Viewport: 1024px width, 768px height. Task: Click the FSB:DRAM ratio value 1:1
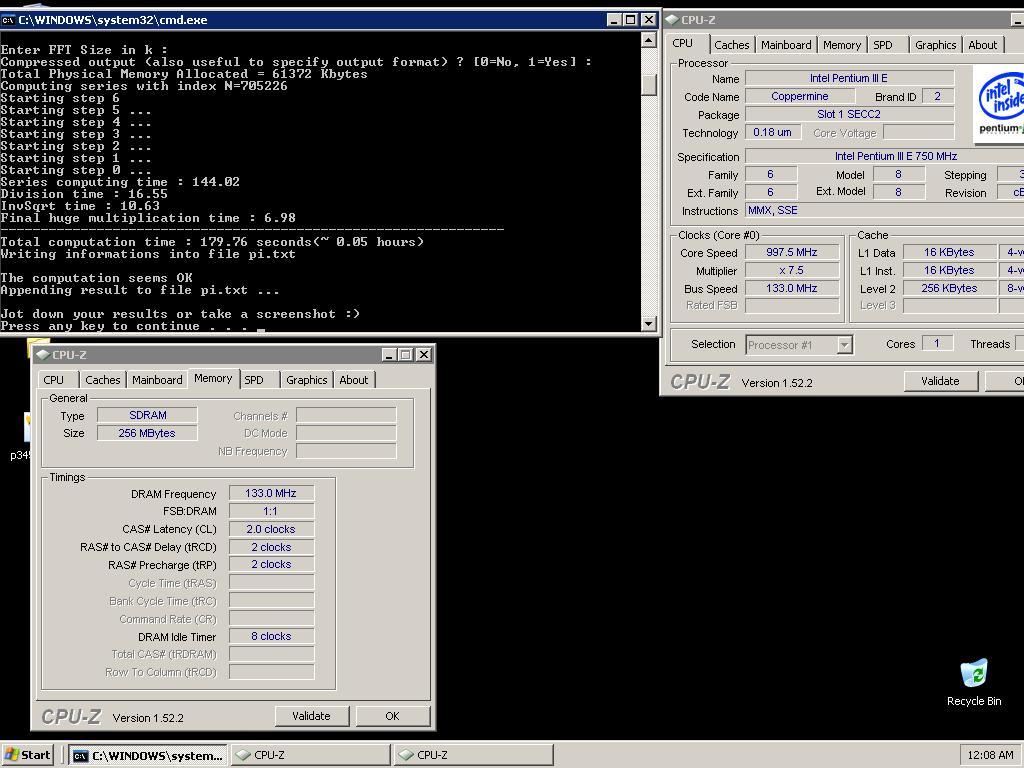tap(271, 511)
